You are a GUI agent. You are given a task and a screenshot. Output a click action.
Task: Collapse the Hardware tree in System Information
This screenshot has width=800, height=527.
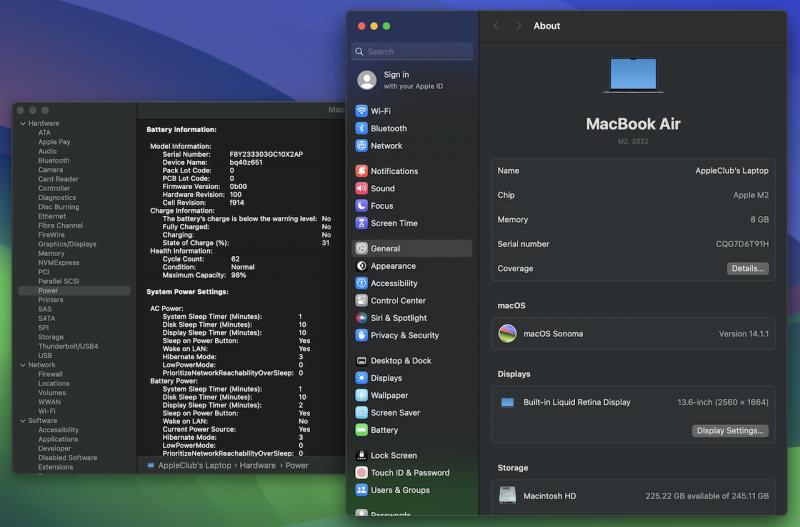(x=23, y=123)
